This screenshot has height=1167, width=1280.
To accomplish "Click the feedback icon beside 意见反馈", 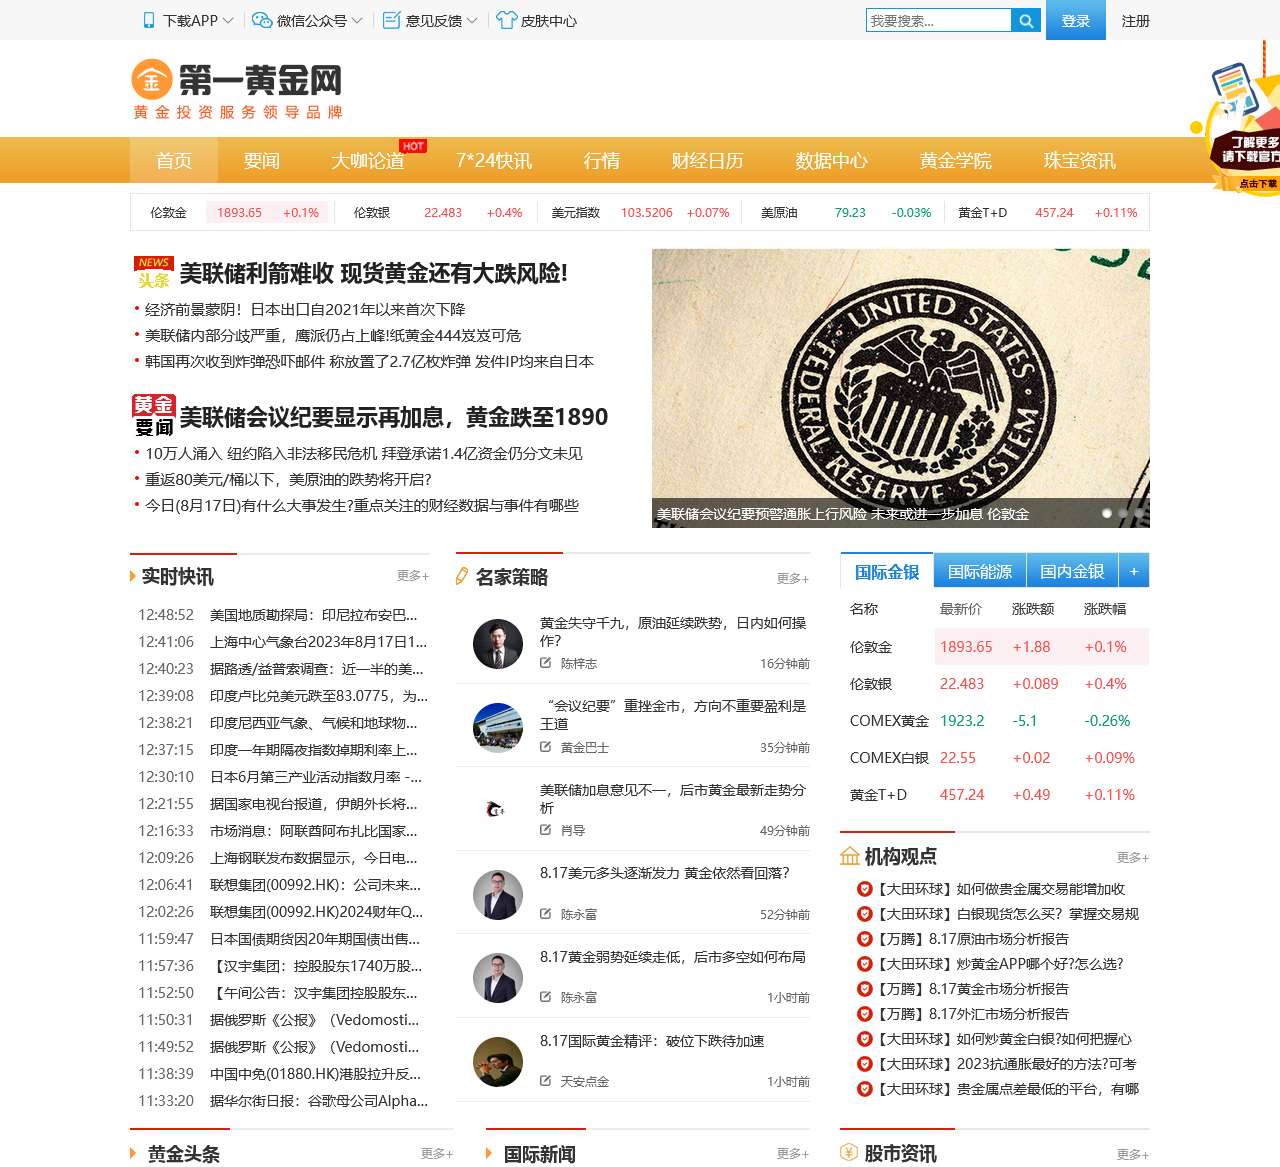I will coord(392,20).
